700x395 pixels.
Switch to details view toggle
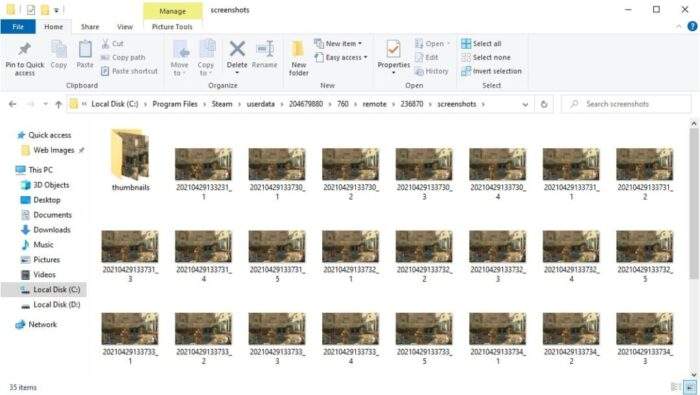pos(676,387)
